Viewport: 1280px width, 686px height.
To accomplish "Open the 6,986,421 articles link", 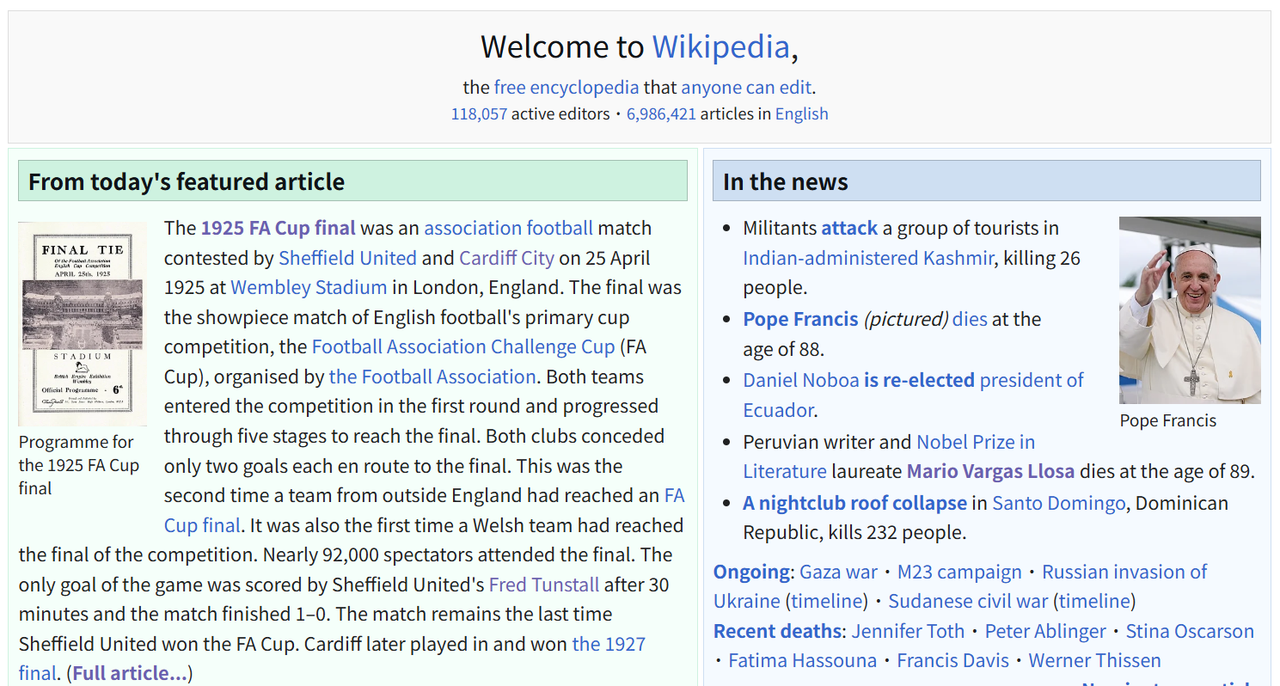I will pos(661,114).
